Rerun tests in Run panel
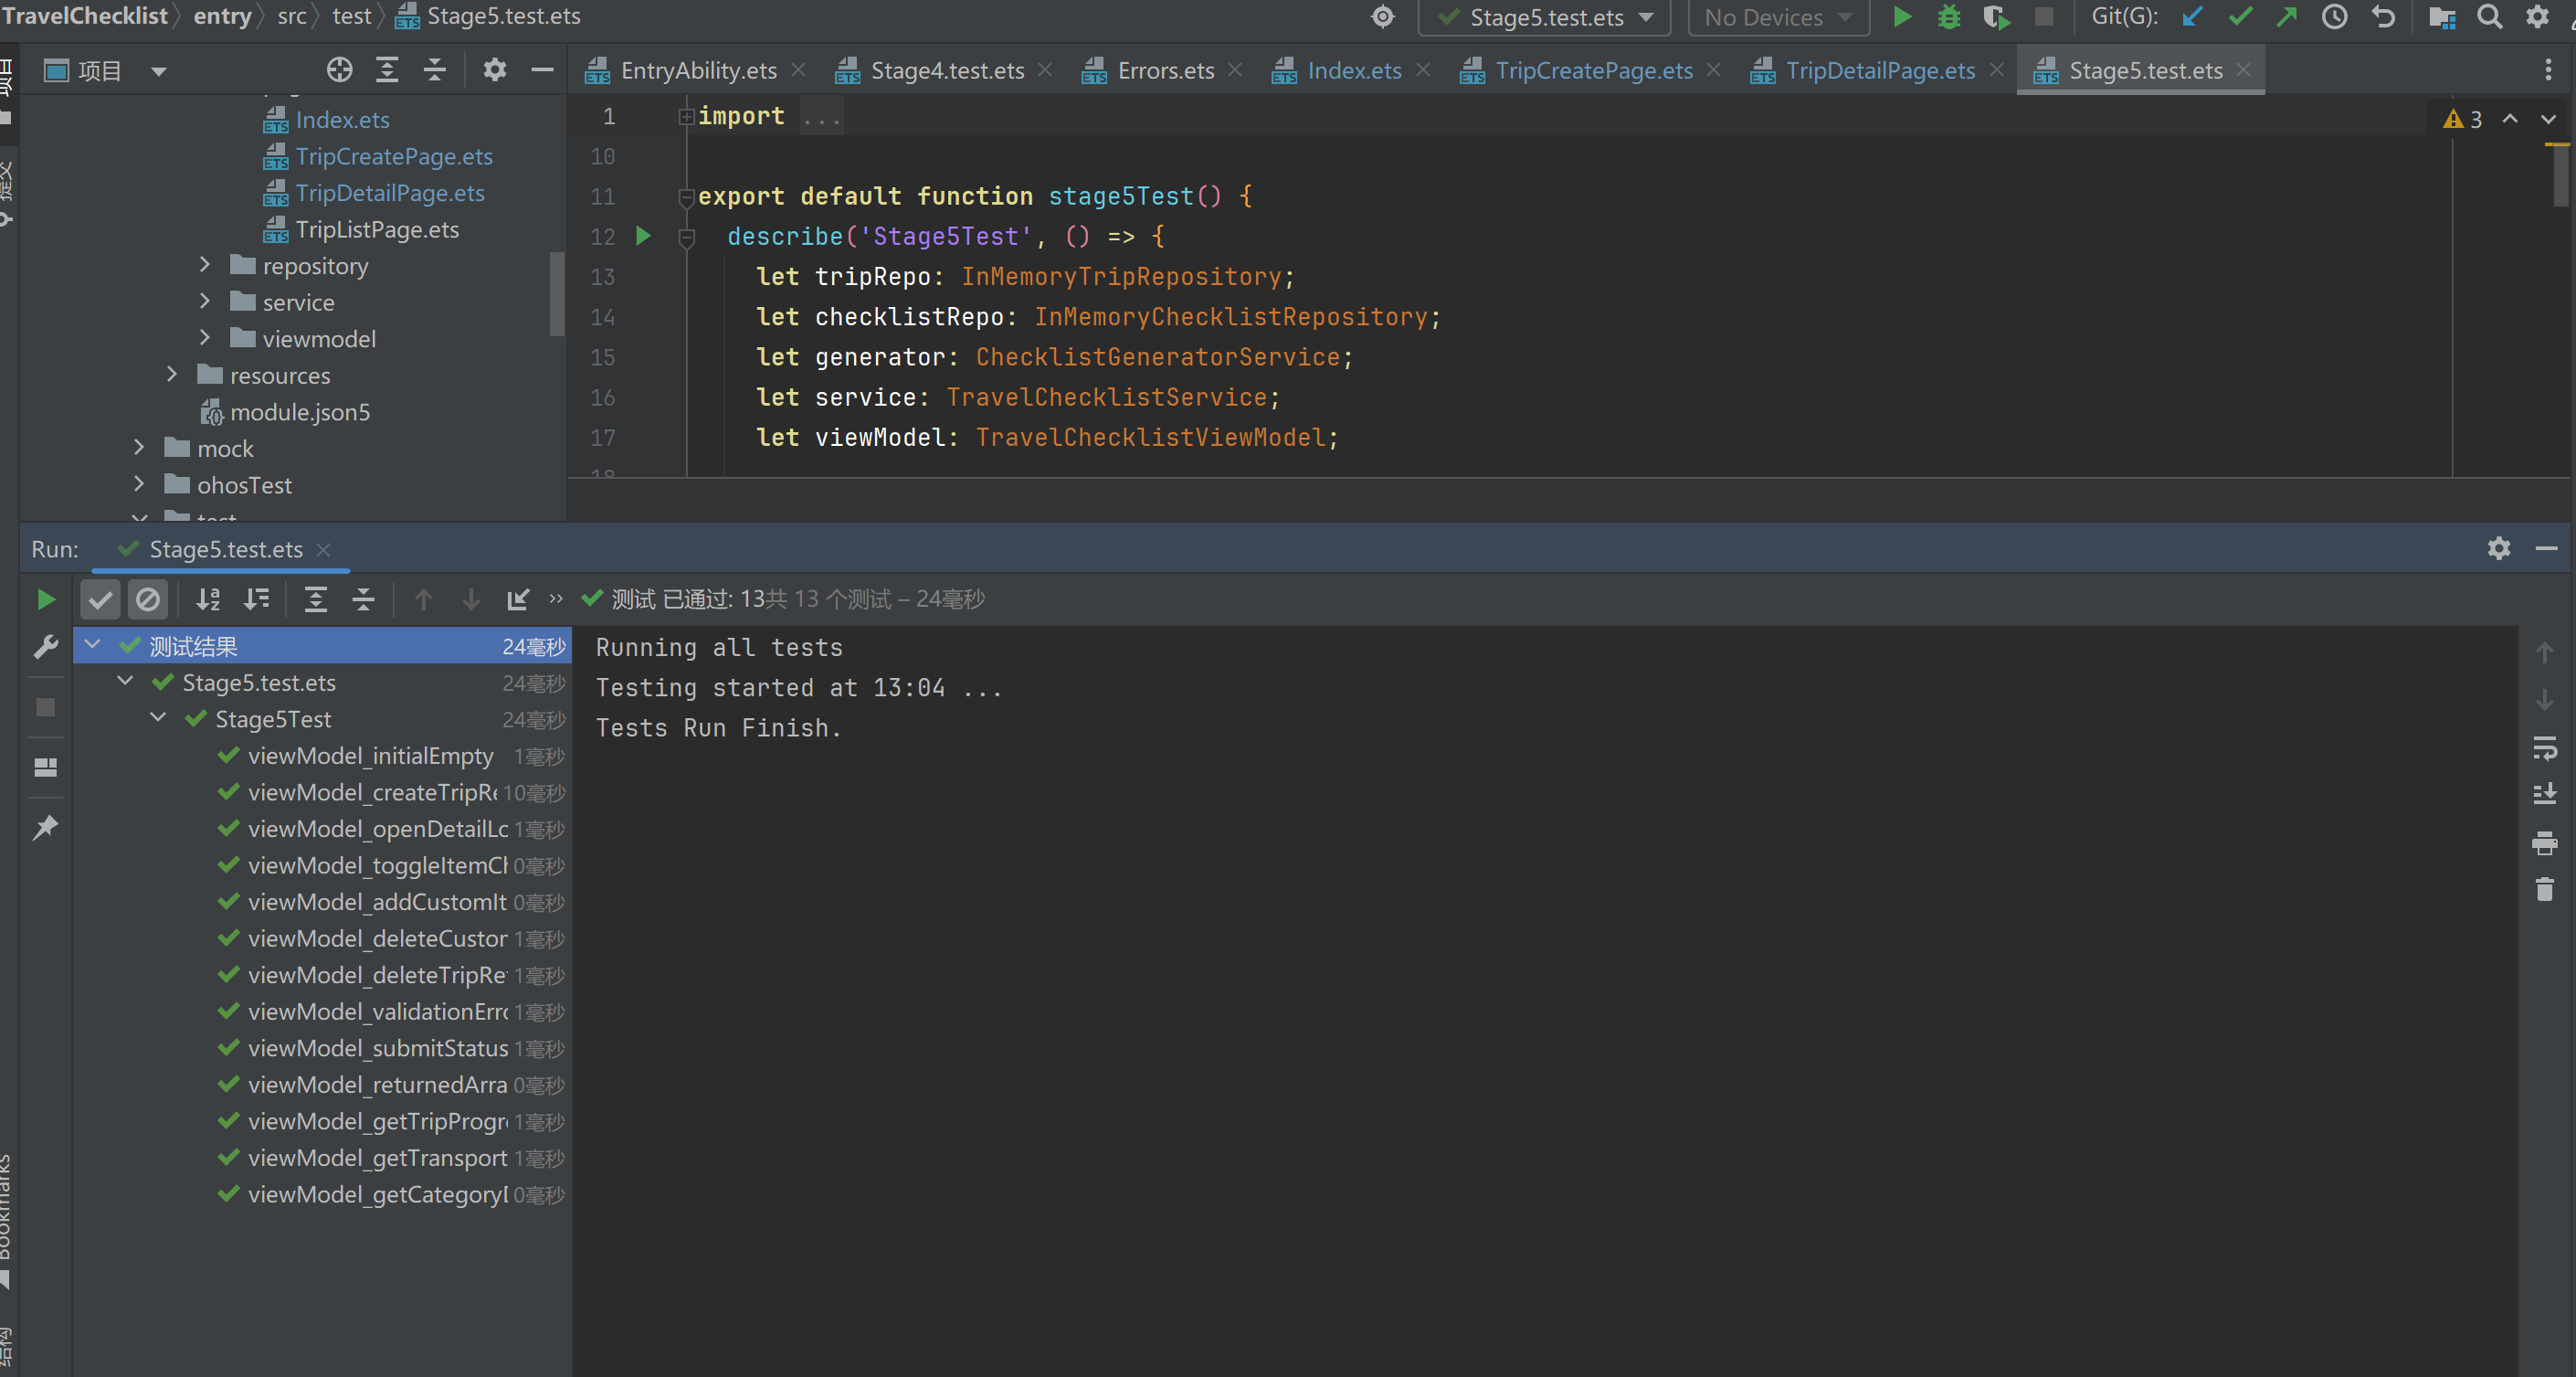 [46, 599]
